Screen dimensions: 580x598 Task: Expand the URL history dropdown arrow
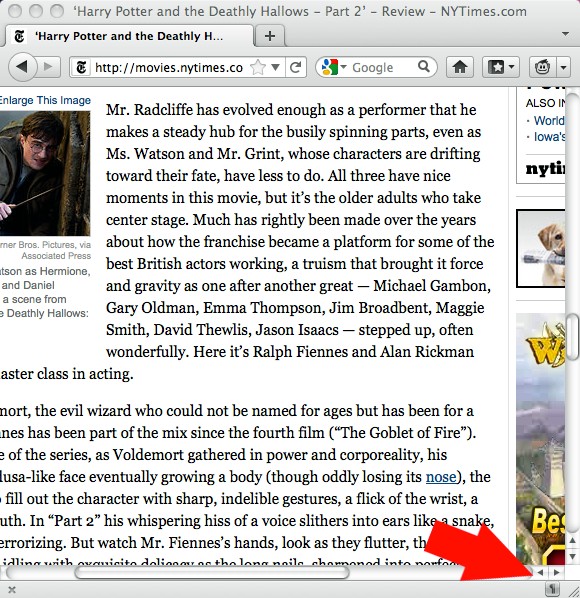(275, 68)
